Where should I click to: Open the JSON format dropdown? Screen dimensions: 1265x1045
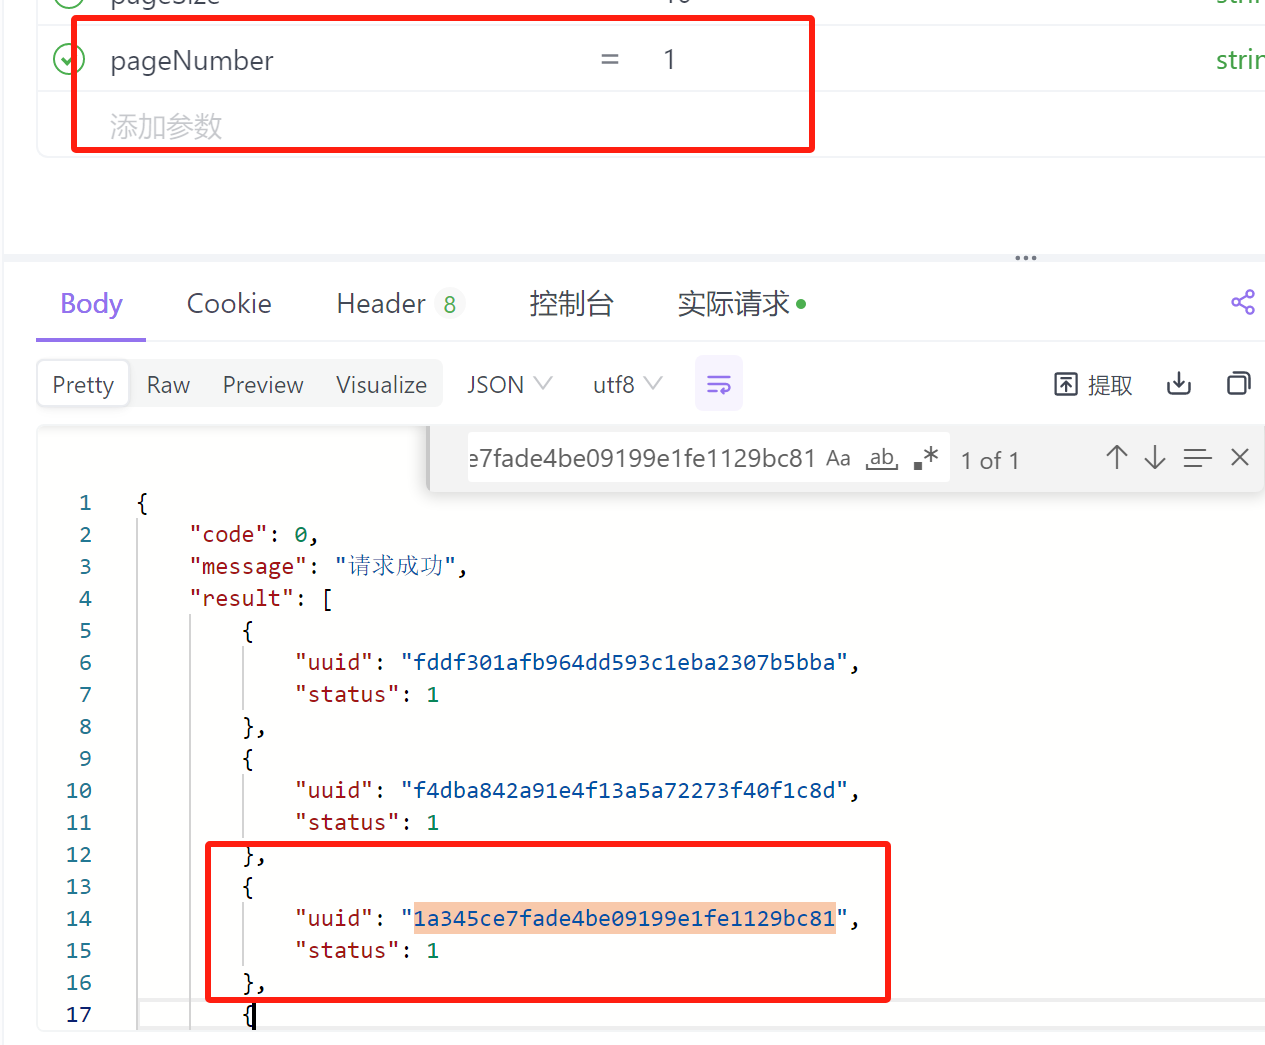[x=509, y=385]
